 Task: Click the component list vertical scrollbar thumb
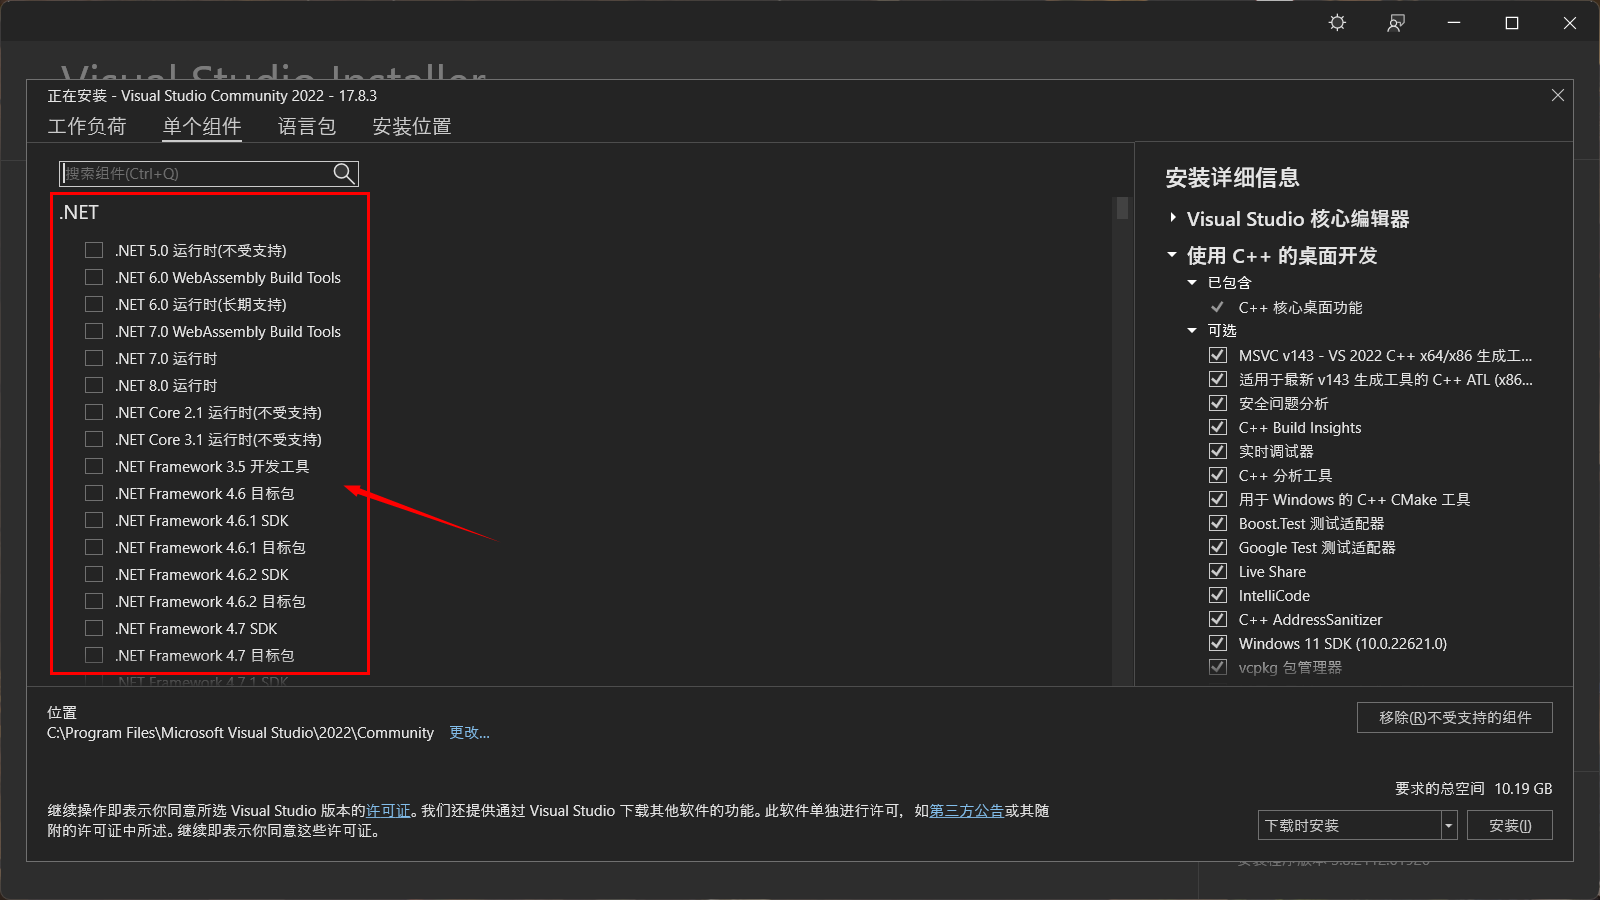point(1122,208)
